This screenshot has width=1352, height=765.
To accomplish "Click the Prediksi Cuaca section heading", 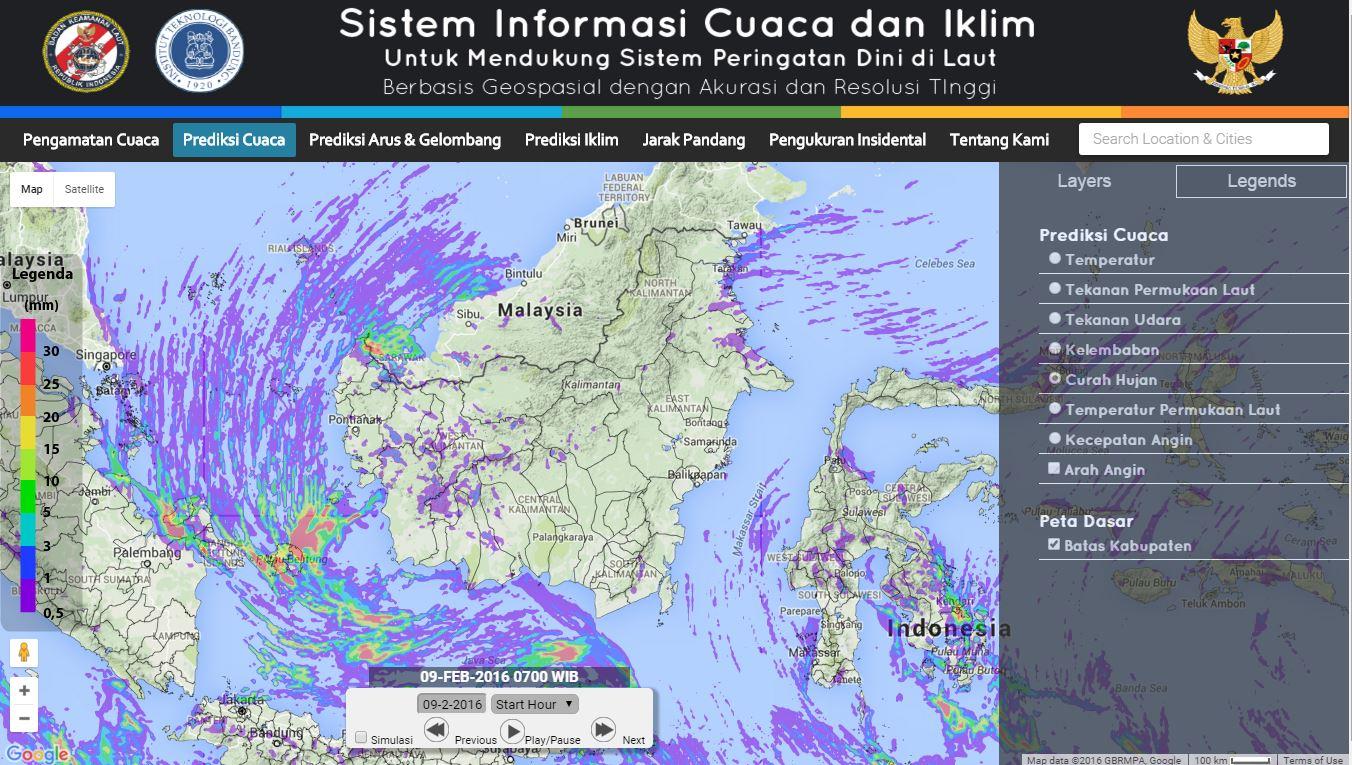I will pyautogui.click(x=1104, y=235).
